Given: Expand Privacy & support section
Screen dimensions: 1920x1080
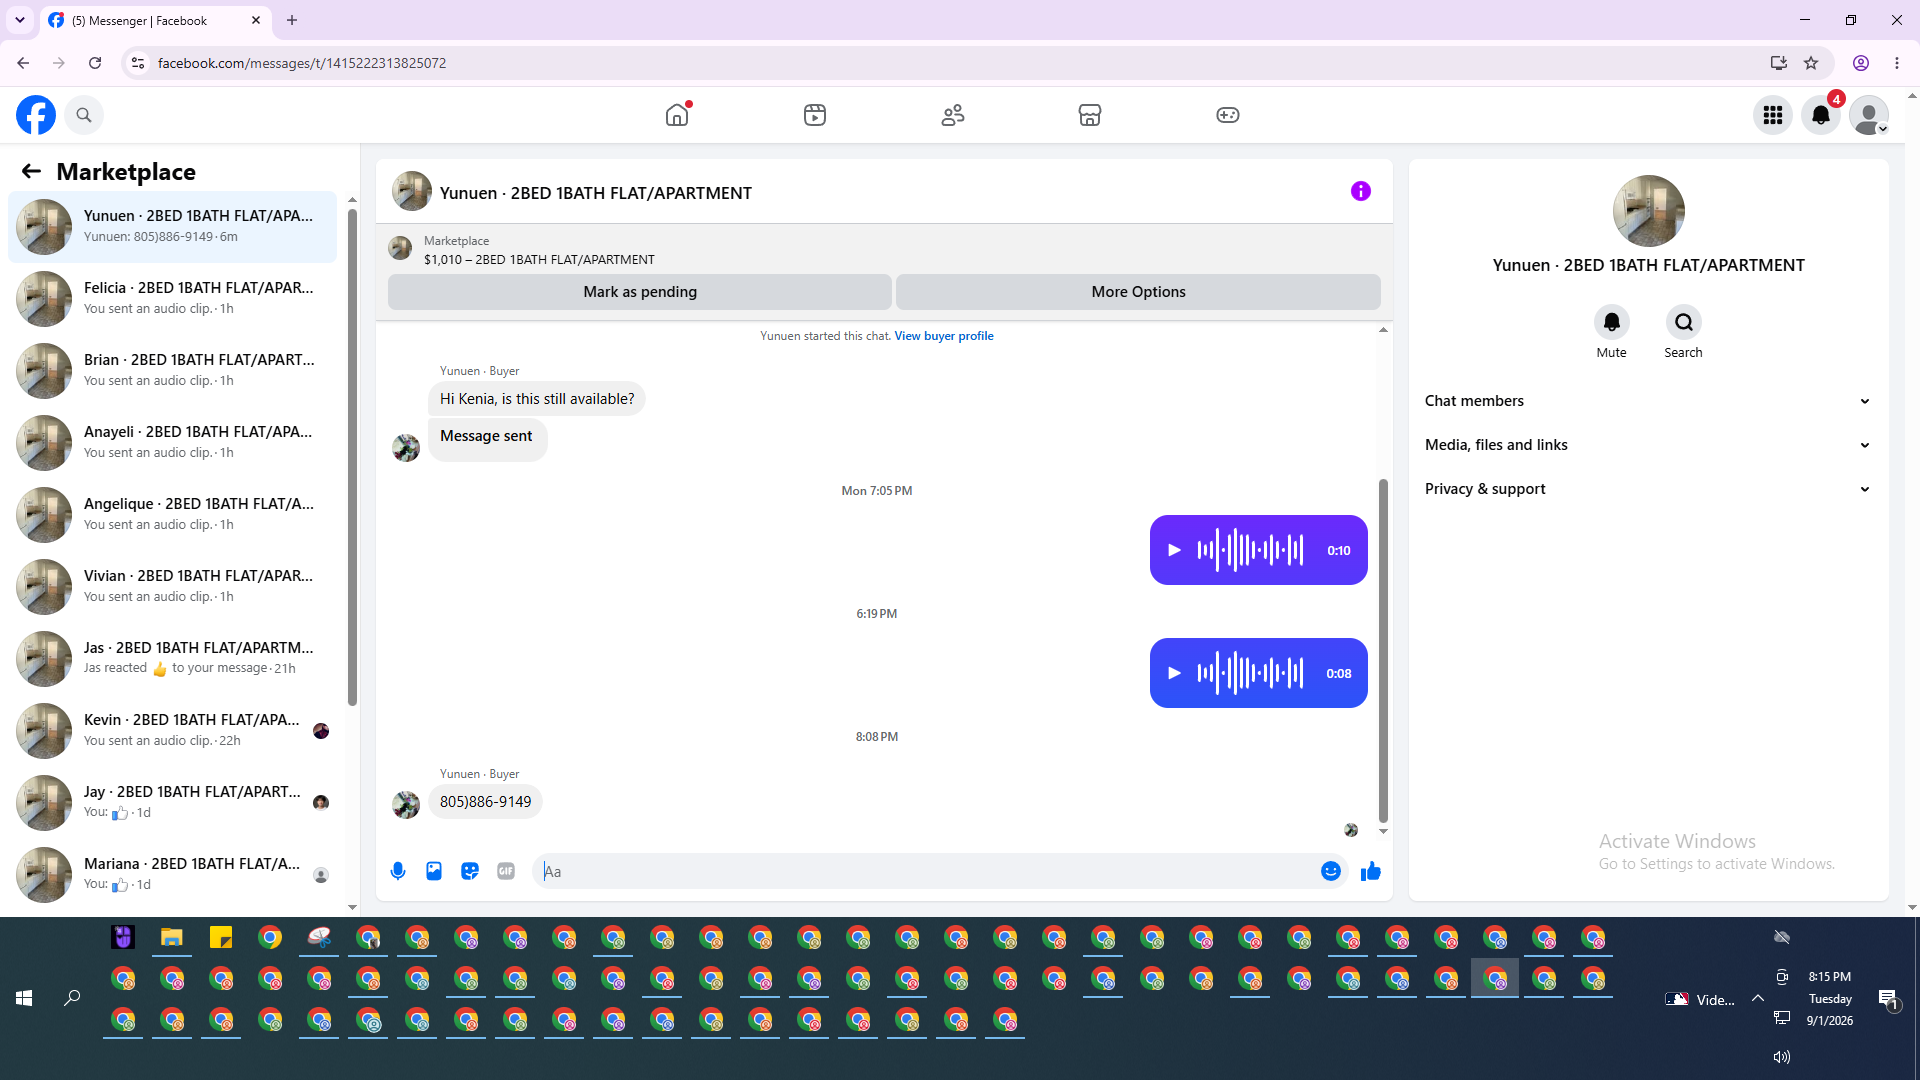Looking at the screenshot, I should pos(1648,489).
